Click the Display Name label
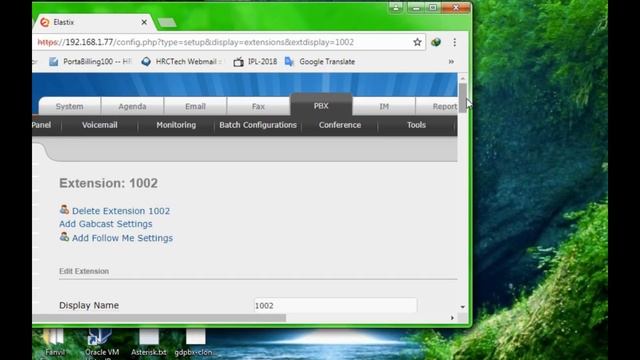The height and width of the screenshot is (360, 640). point(89,305)
